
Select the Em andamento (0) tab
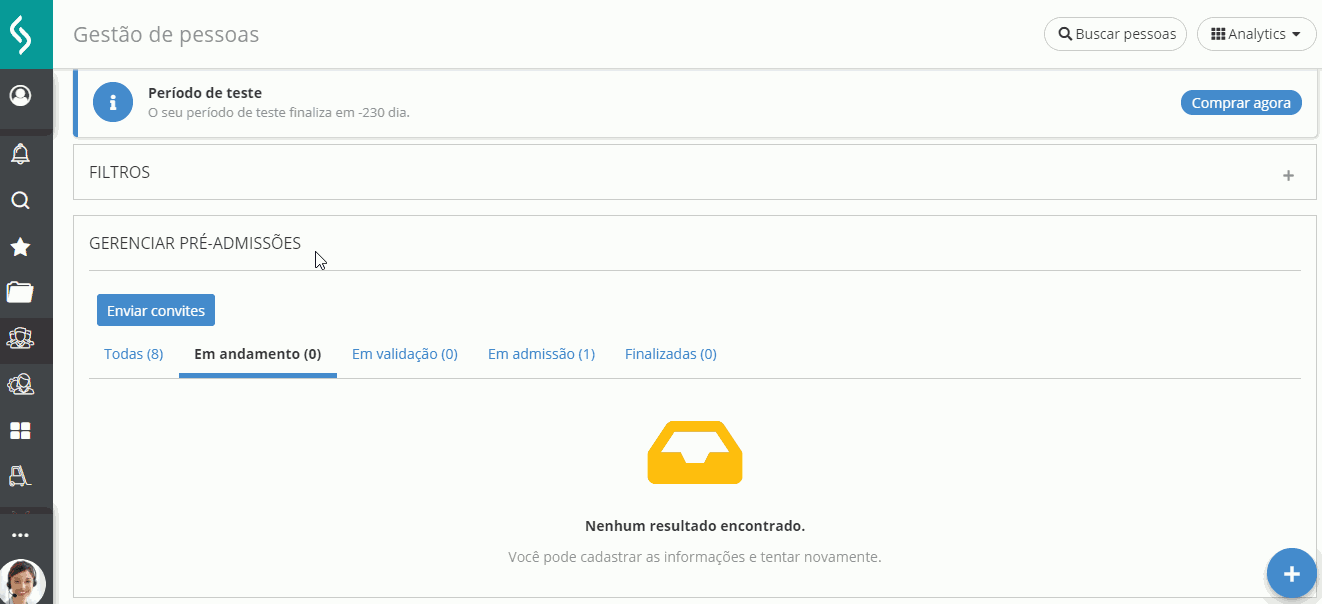coord(258,354)
